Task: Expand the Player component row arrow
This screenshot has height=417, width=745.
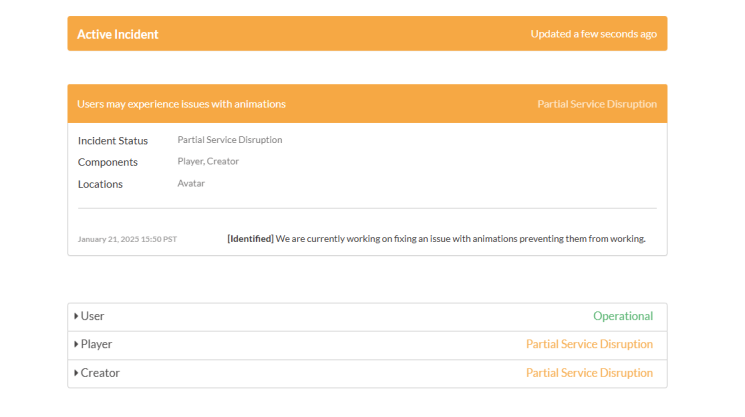Action: 76,344
